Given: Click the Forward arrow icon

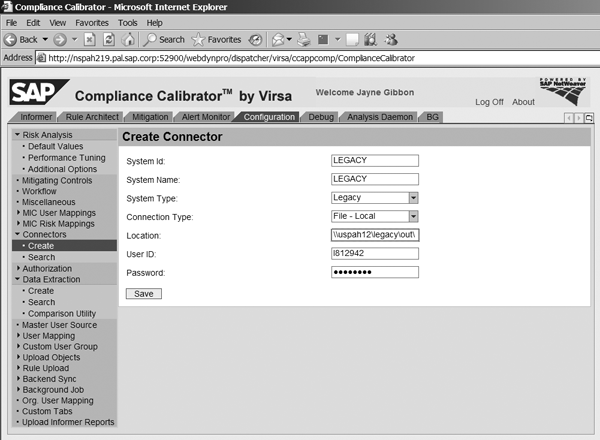Looking at the screenshot, I should (60, 39).
